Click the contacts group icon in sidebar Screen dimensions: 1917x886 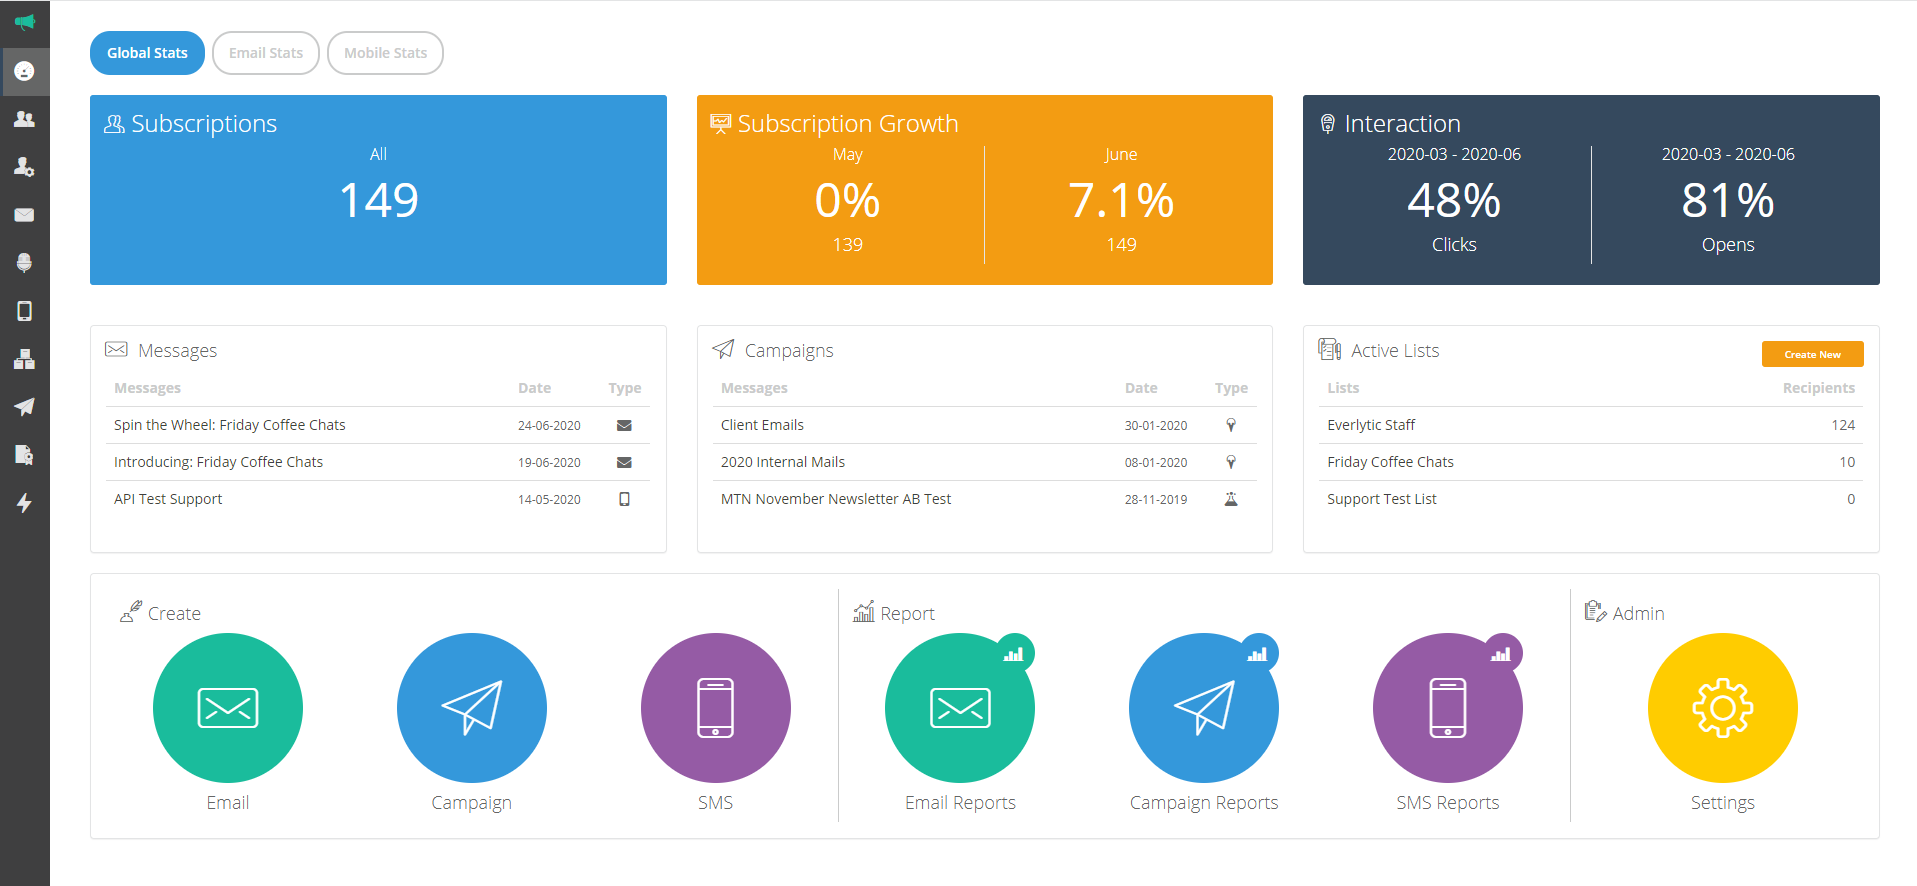pos(25,119)
